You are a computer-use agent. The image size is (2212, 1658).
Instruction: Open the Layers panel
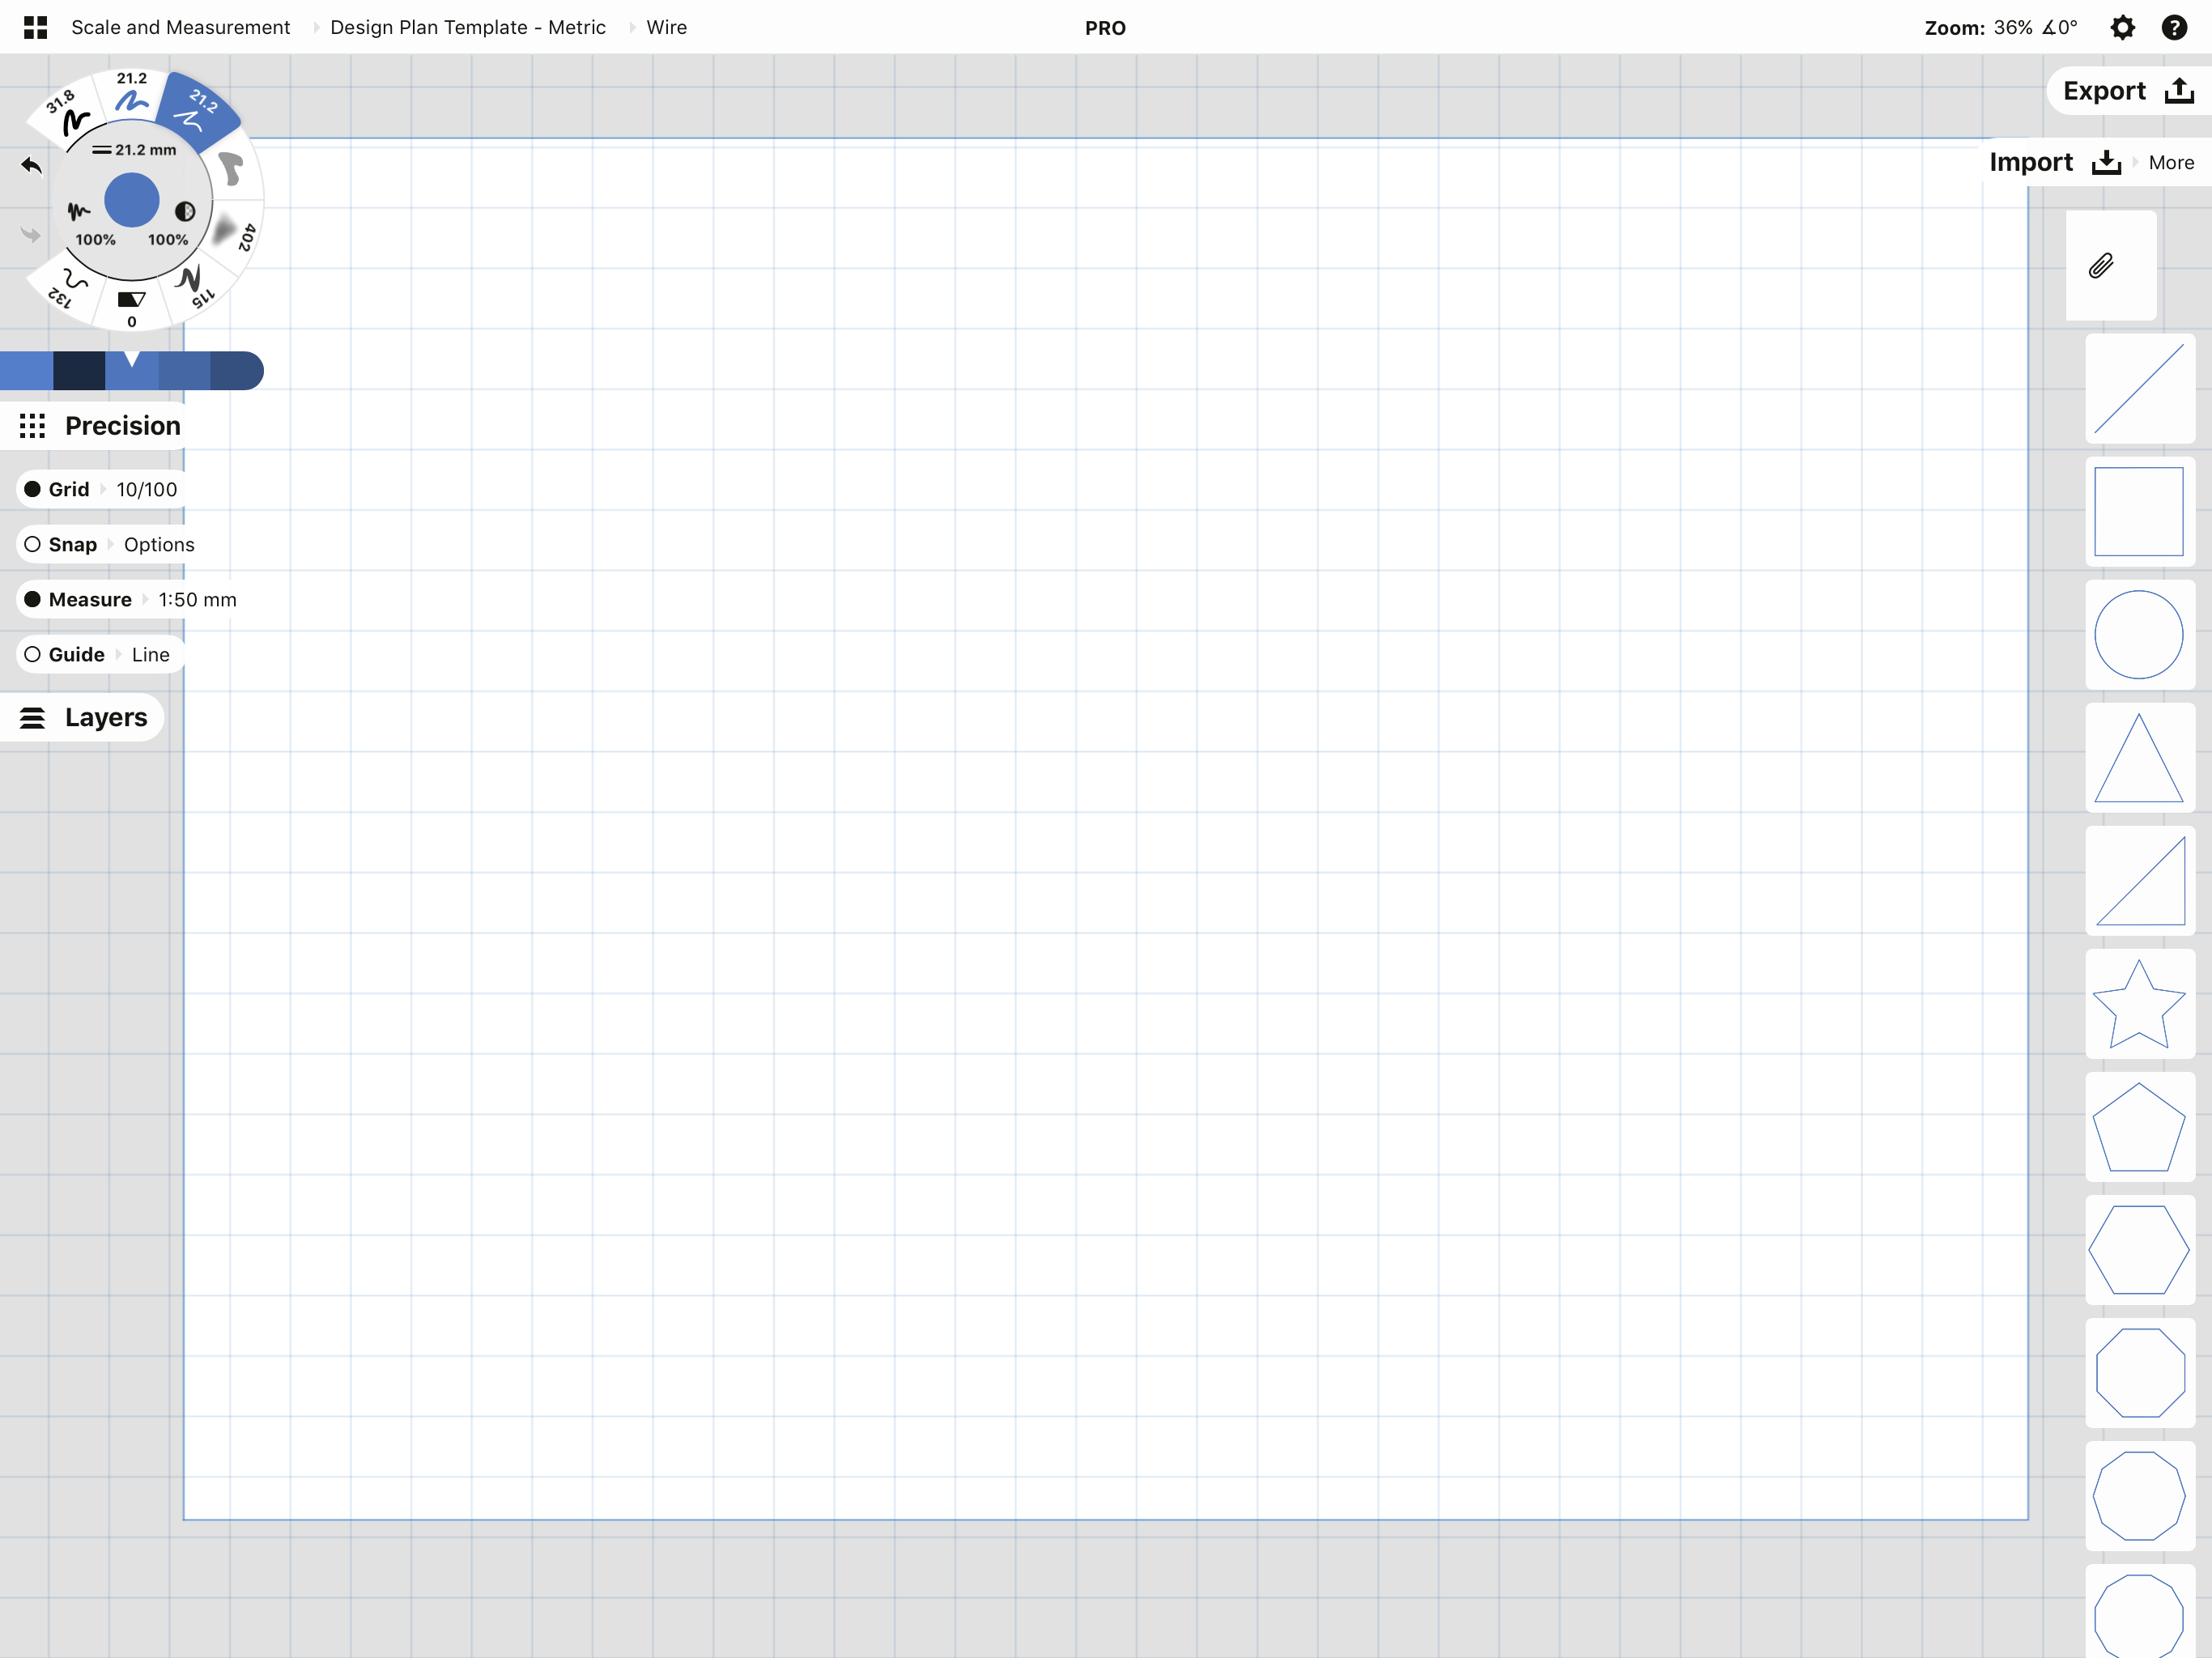(x=83, y=717)
